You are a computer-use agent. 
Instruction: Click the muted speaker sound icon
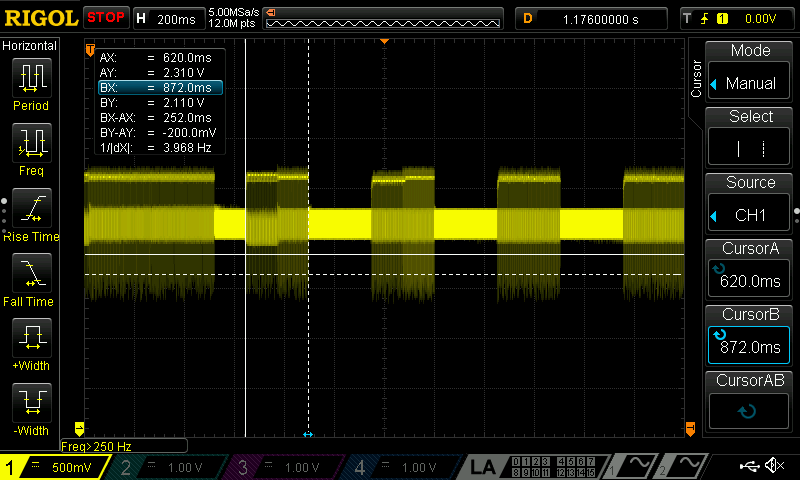(x=774, y=465)
